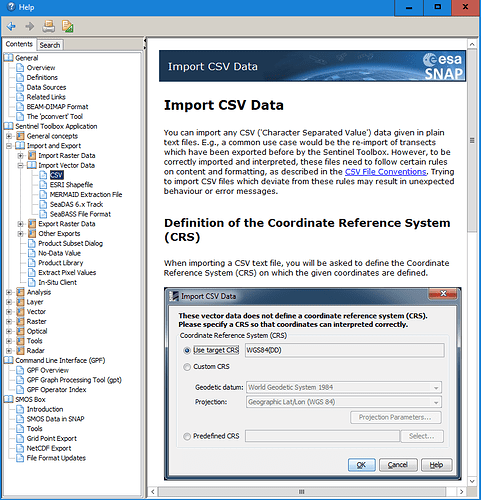Select the Custom CRS radio button

[187, 367]
